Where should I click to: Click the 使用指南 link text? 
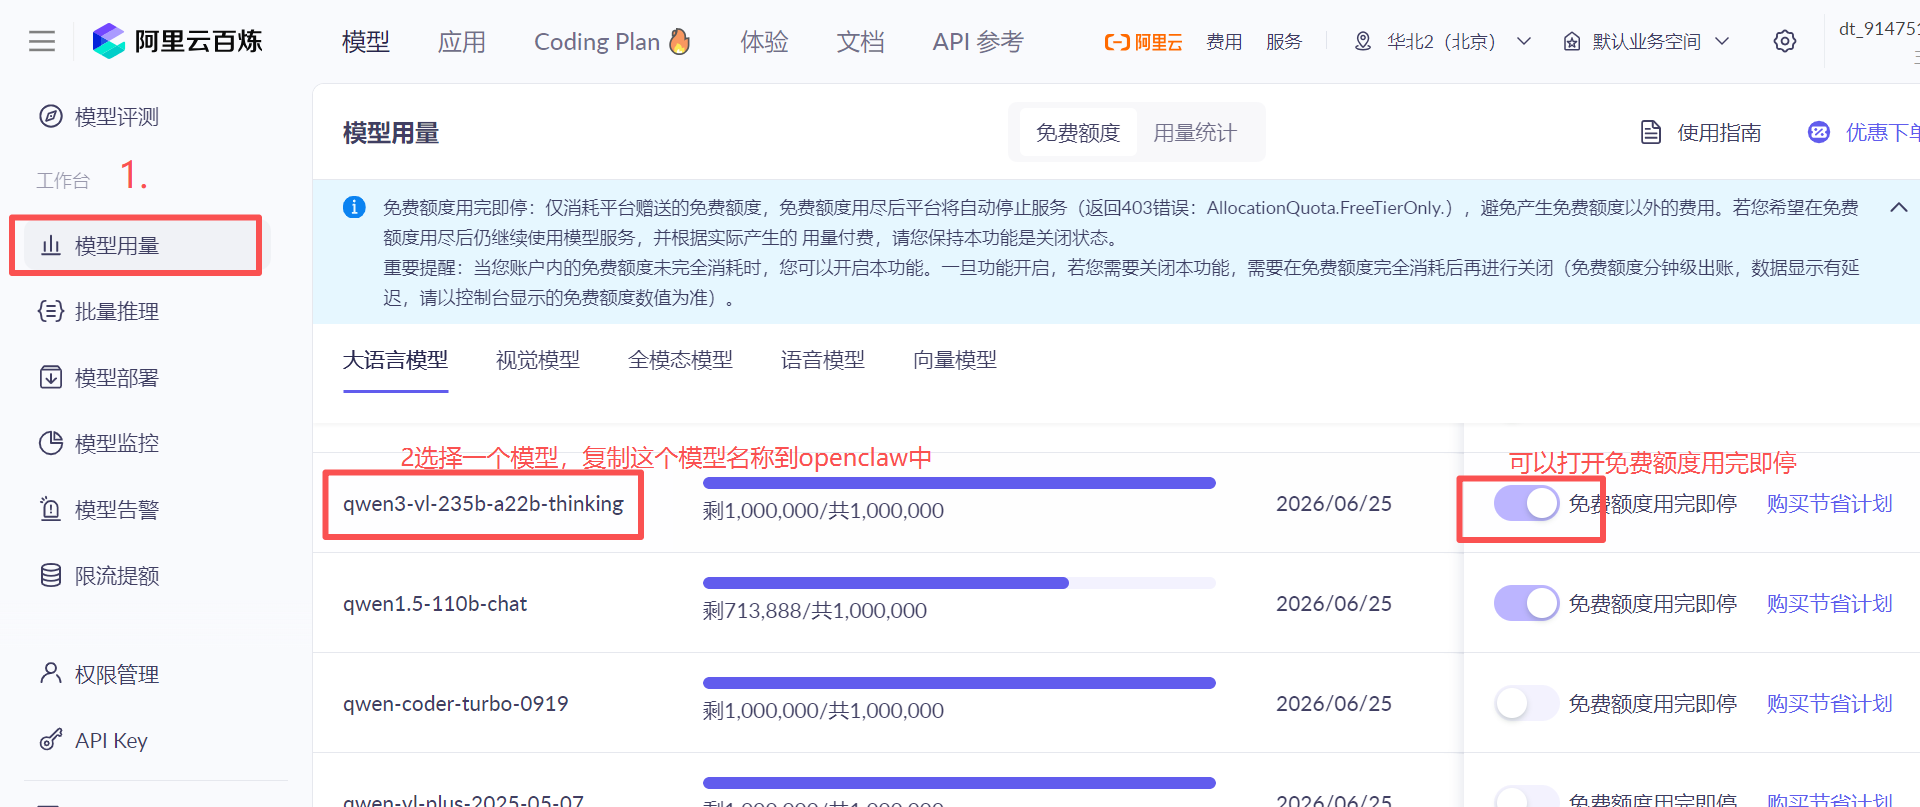click(1720, 132)
